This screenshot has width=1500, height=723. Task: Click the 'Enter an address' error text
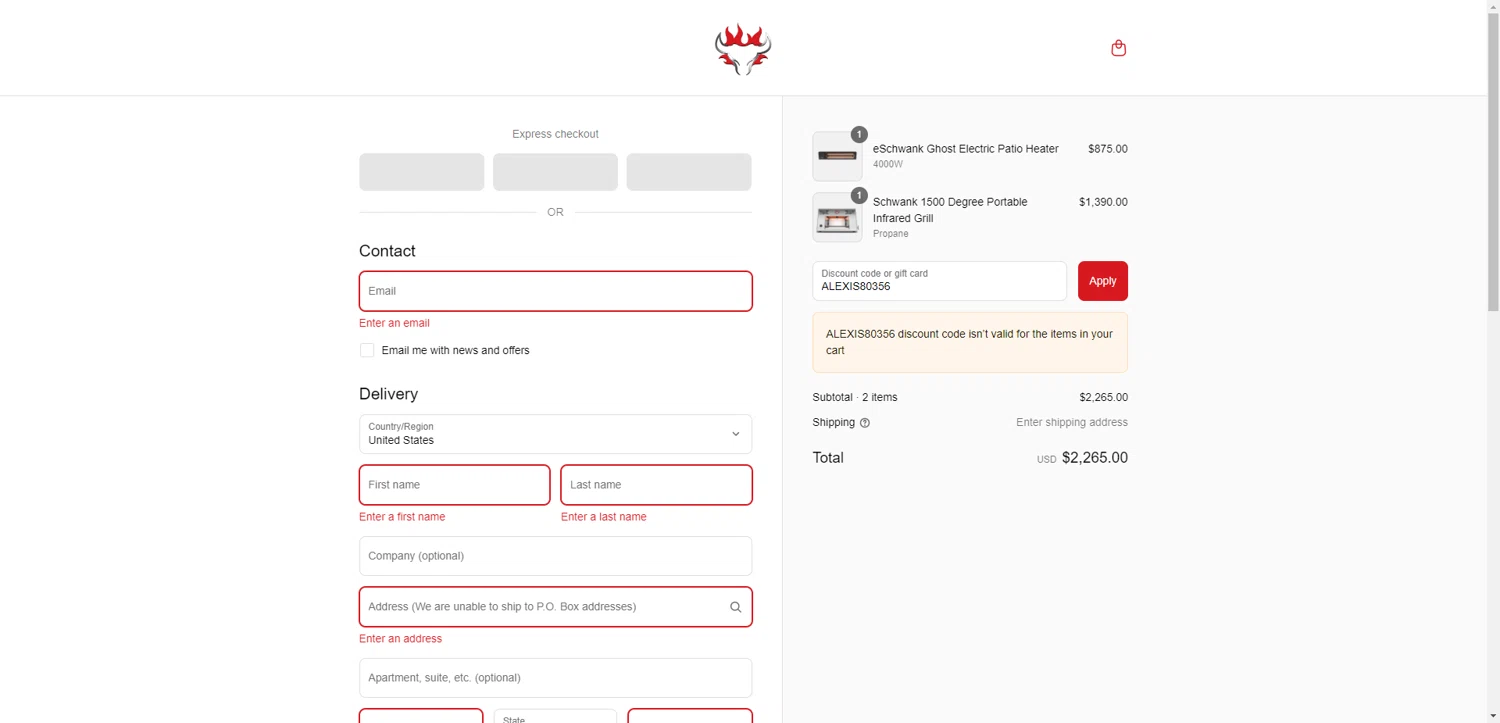tap(400, 639)
